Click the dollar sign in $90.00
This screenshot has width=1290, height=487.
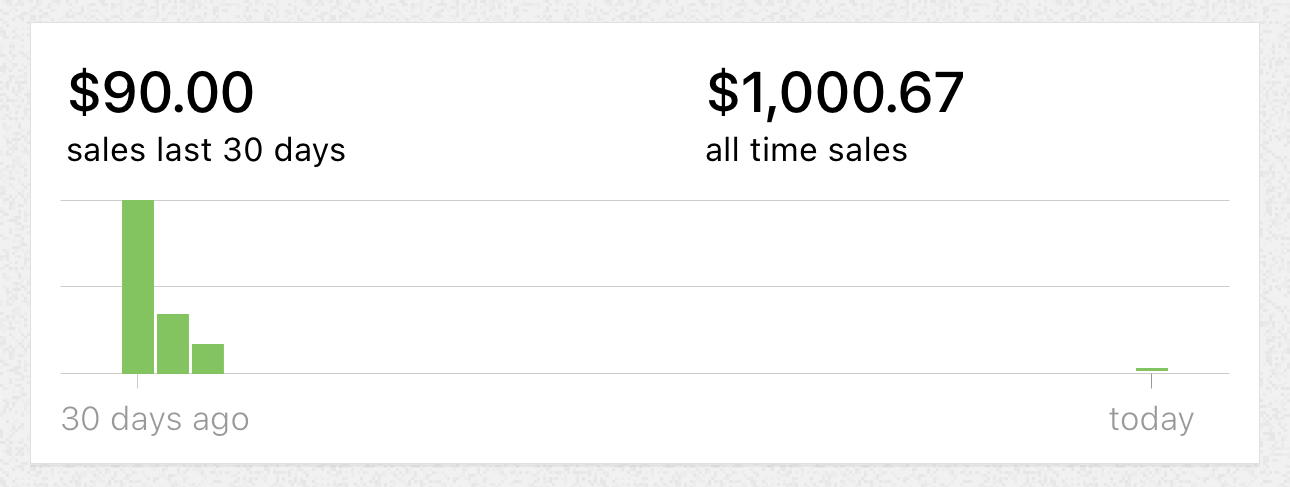click(x=82, y=93)
